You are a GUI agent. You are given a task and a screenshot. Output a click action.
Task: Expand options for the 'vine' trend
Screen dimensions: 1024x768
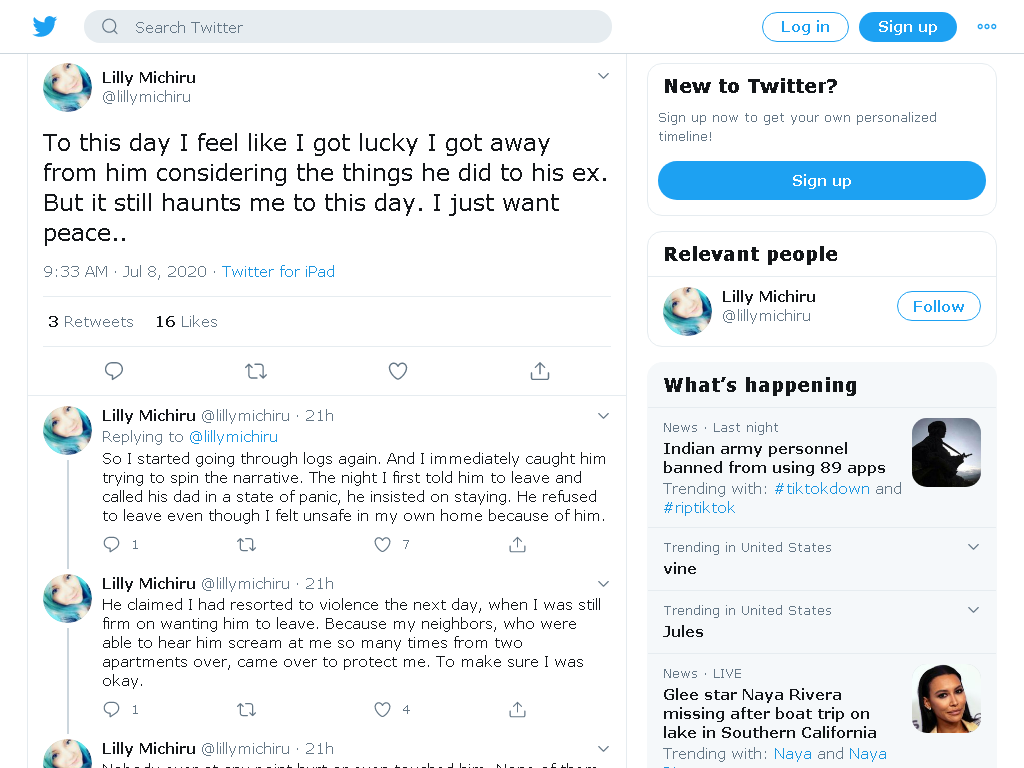coord(973,547)
